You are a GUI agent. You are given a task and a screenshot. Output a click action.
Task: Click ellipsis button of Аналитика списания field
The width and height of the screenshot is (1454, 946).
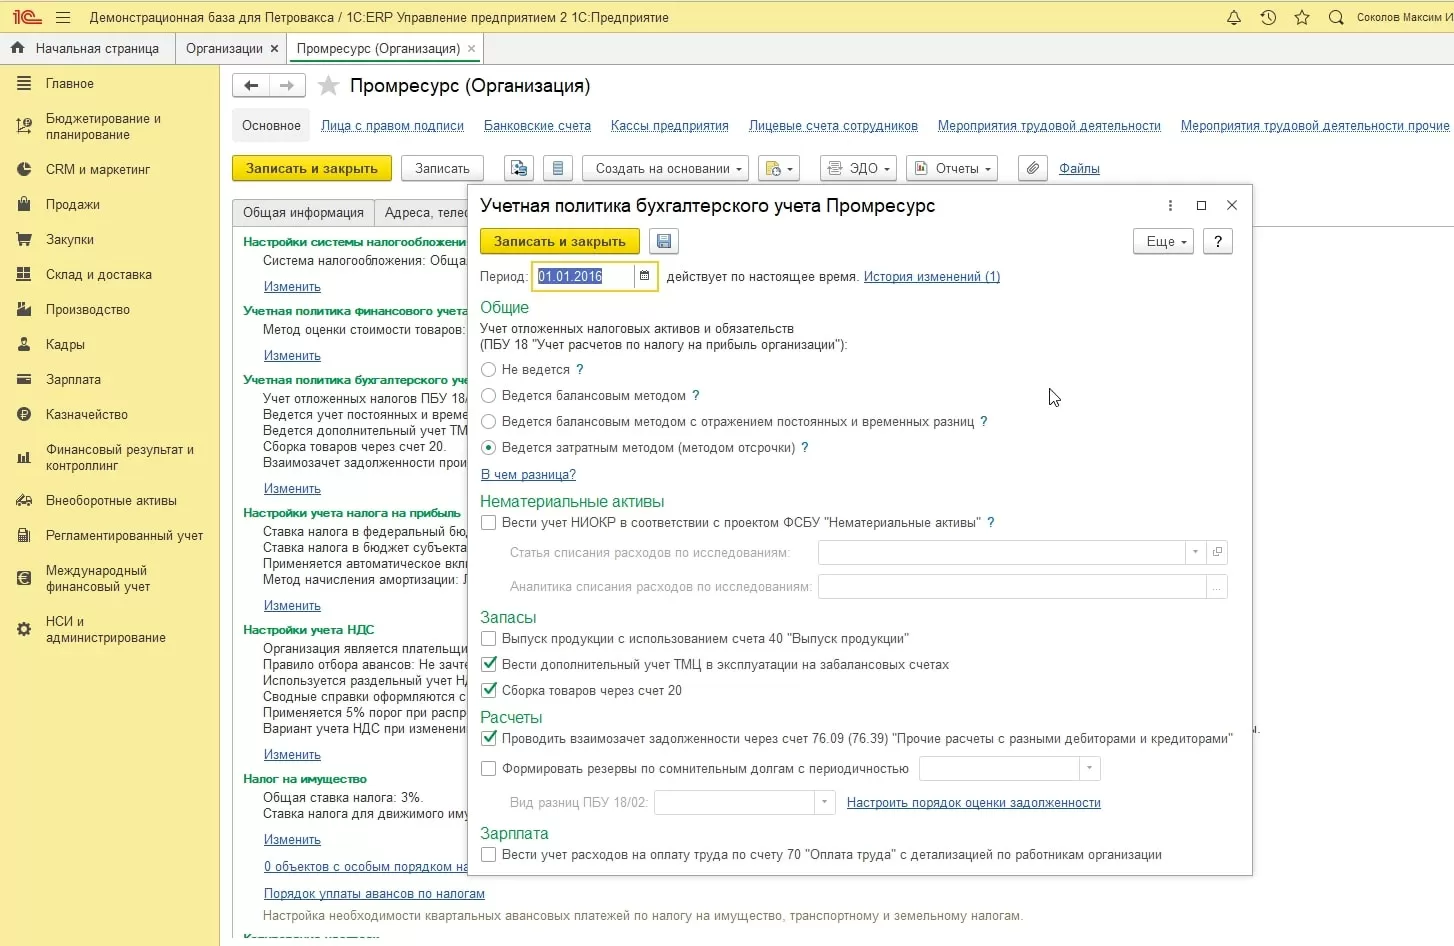pos(1217,587)
